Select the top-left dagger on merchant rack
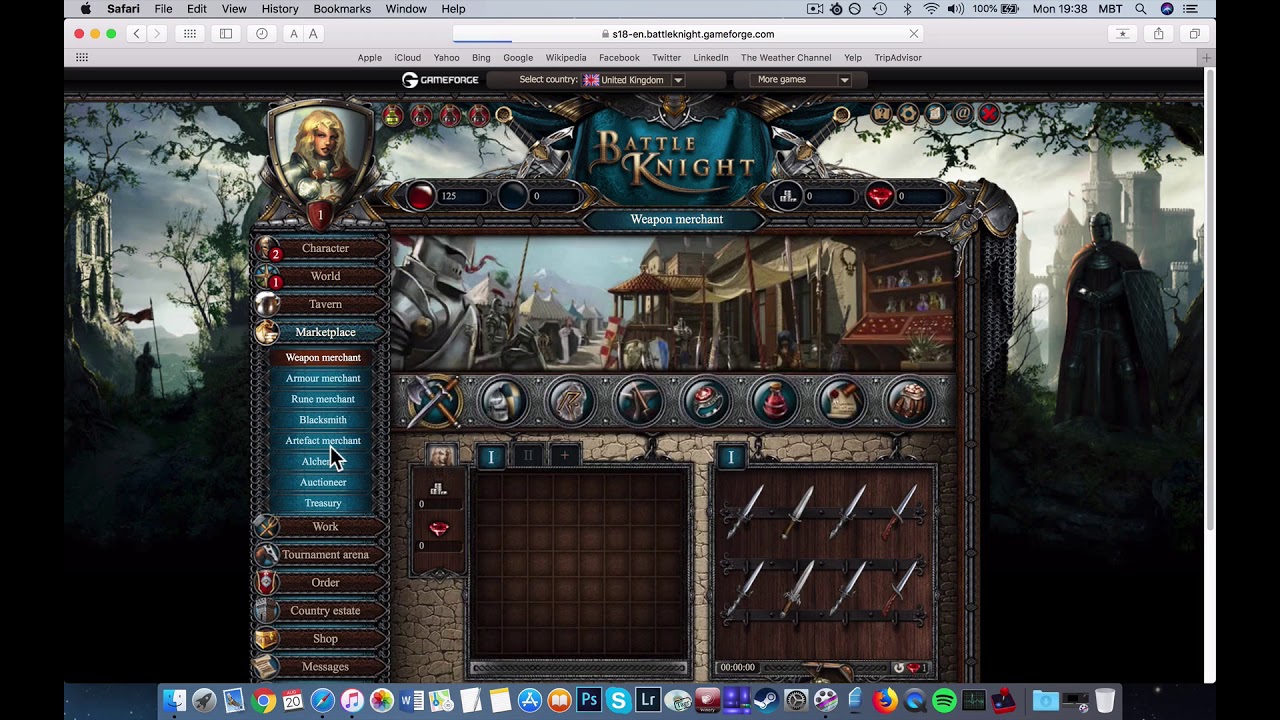The width and height of the screenshot is (1280, 720). [x=746, y=510]
